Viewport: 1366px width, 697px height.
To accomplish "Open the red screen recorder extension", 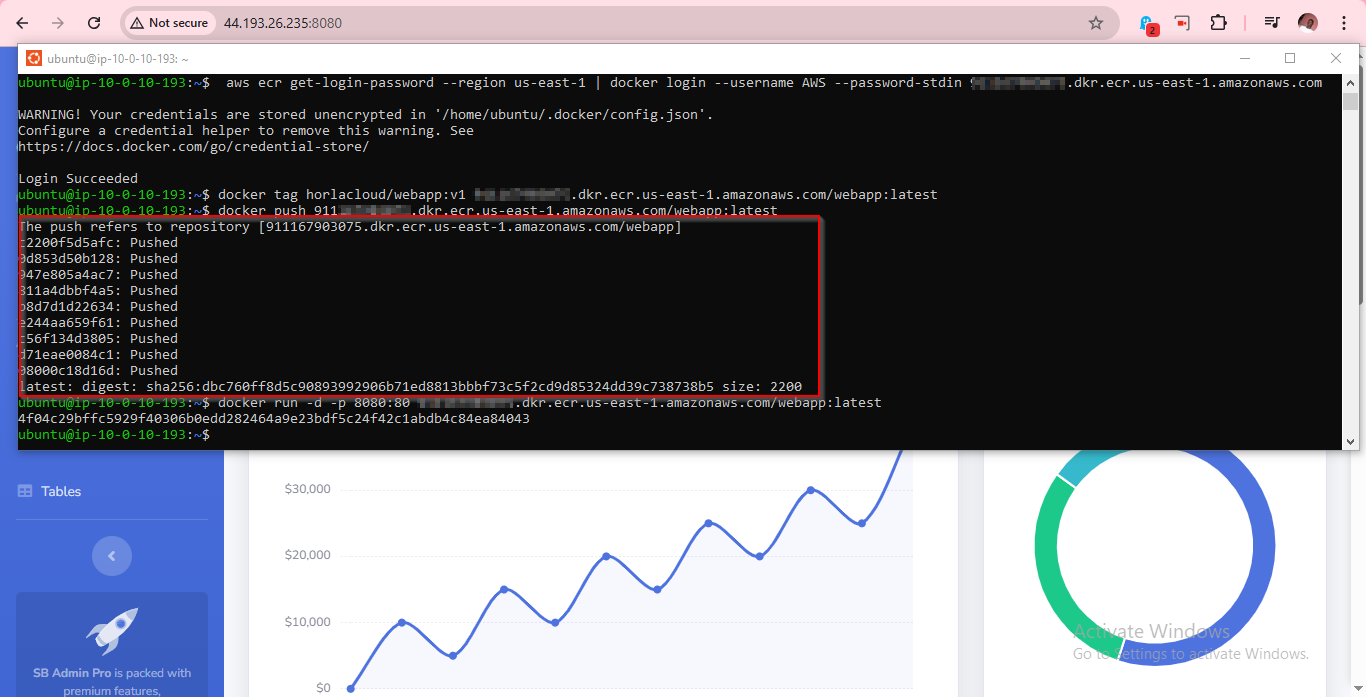I will pos(1183,22).
